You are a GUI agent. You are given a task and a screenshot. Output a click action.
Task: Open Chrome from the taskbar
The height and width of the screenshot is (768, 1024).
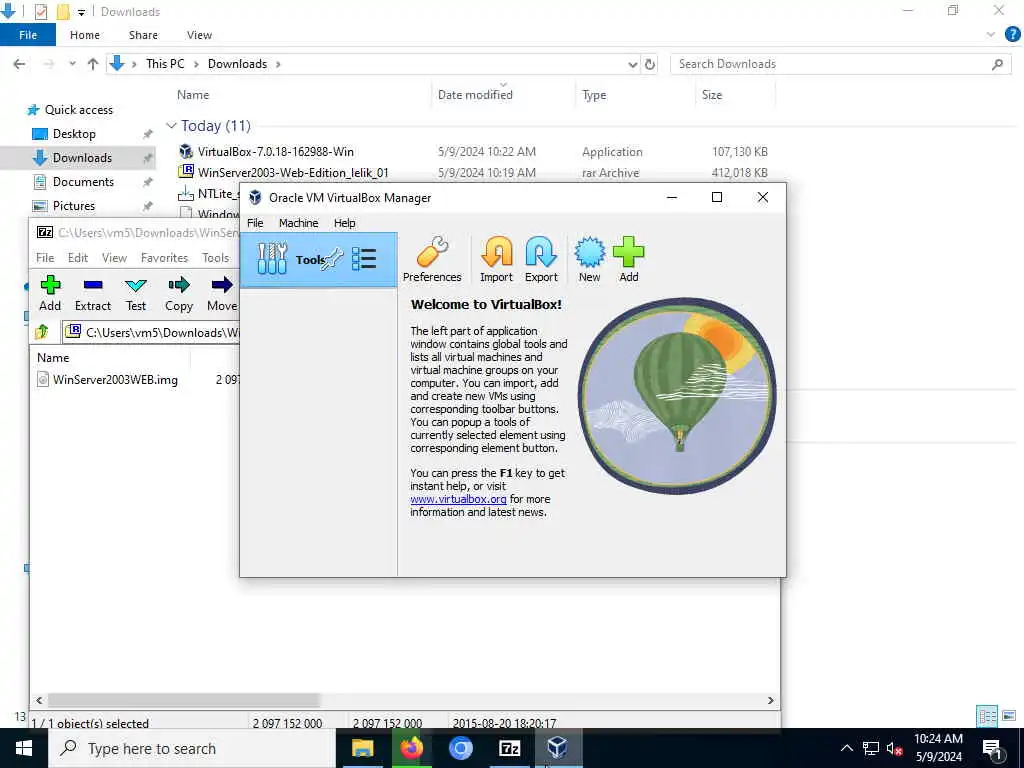(x=460, y=748)
